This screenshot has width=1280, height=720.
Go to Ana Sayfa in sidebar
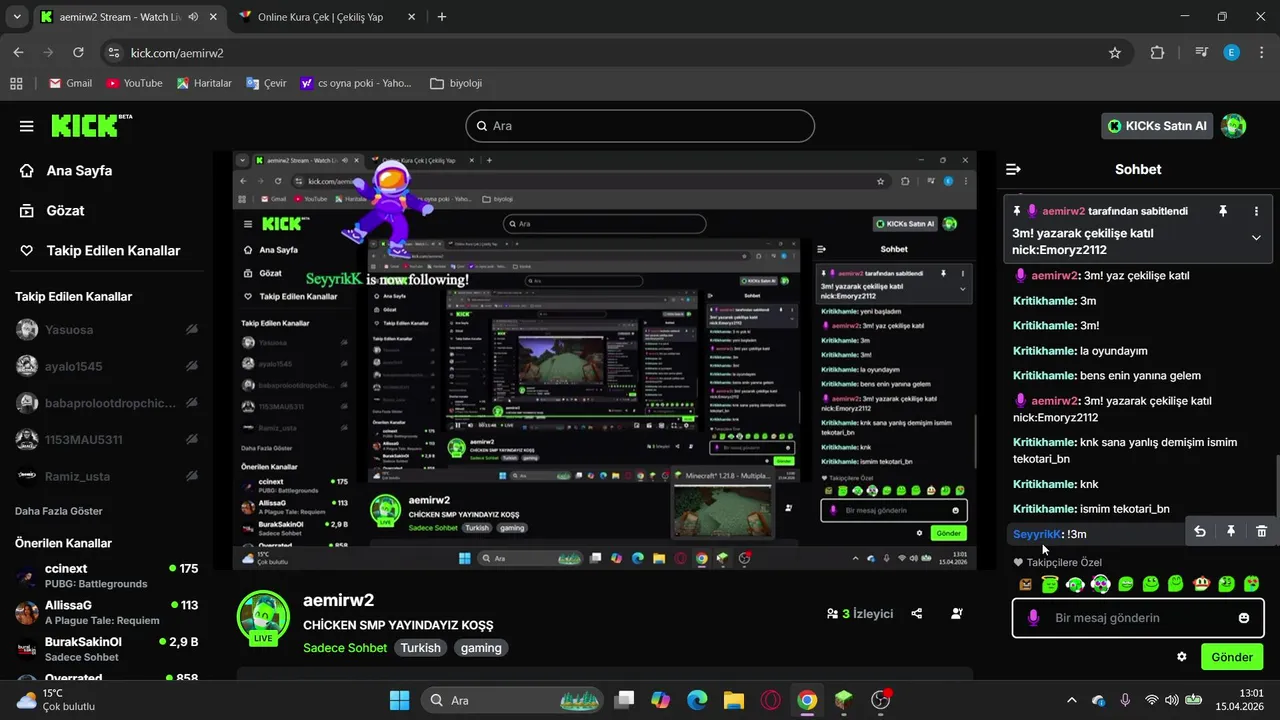click(x=66, y=171)
